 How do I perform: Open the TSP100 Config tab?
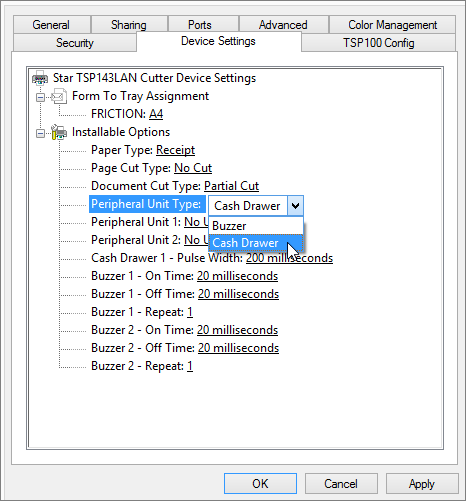379,43
